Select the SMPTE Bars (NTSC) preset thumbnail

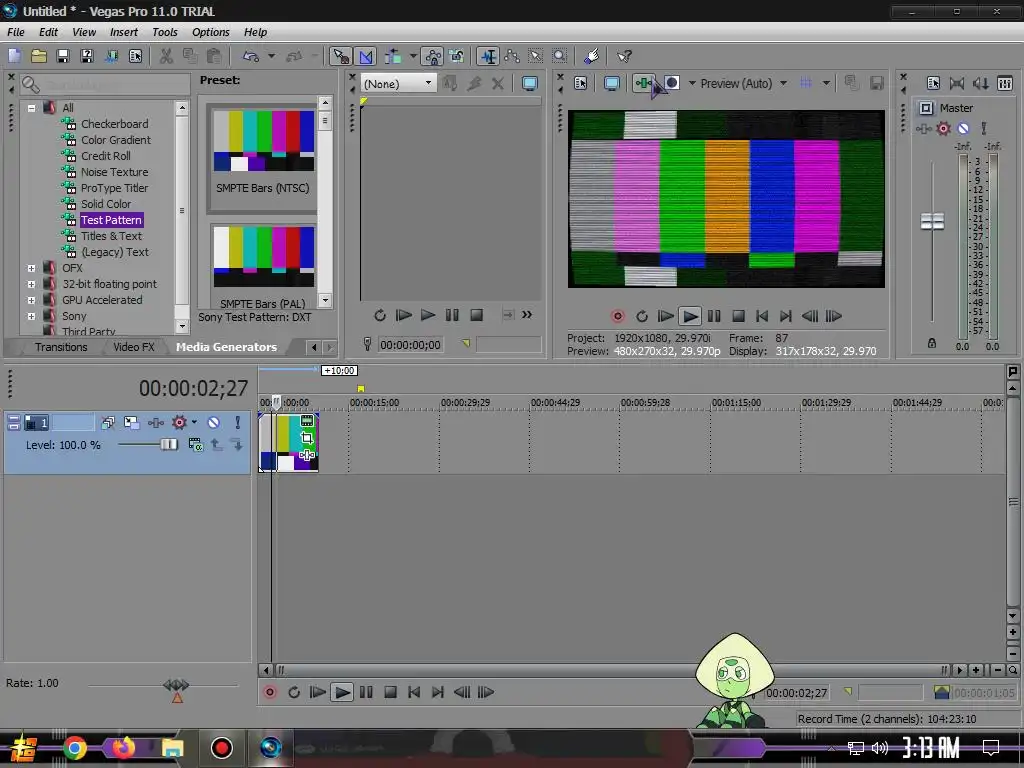[x=264, y=141]
